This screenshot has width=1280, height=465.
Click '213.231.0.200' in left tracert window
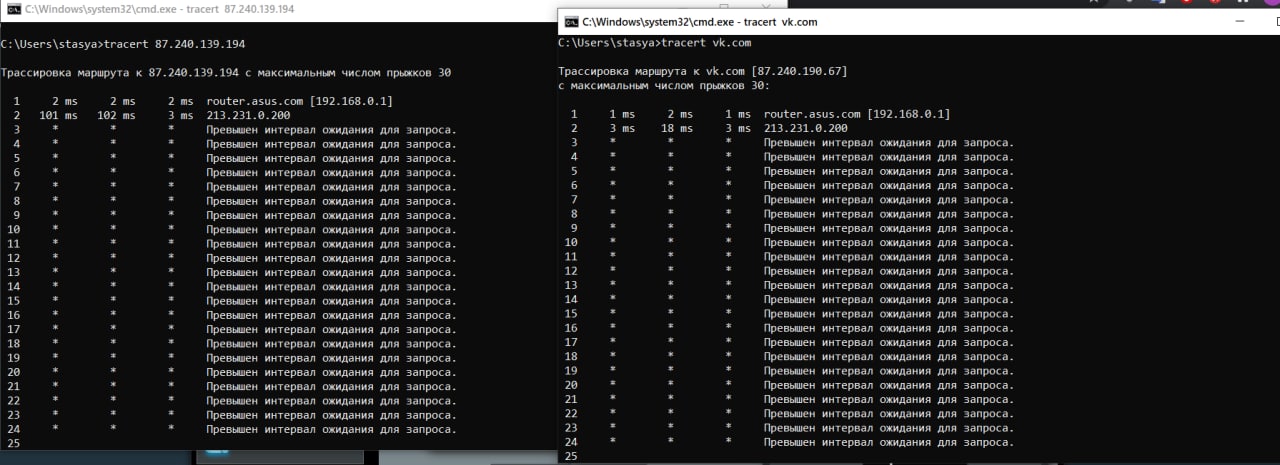(x=248, y=116)
